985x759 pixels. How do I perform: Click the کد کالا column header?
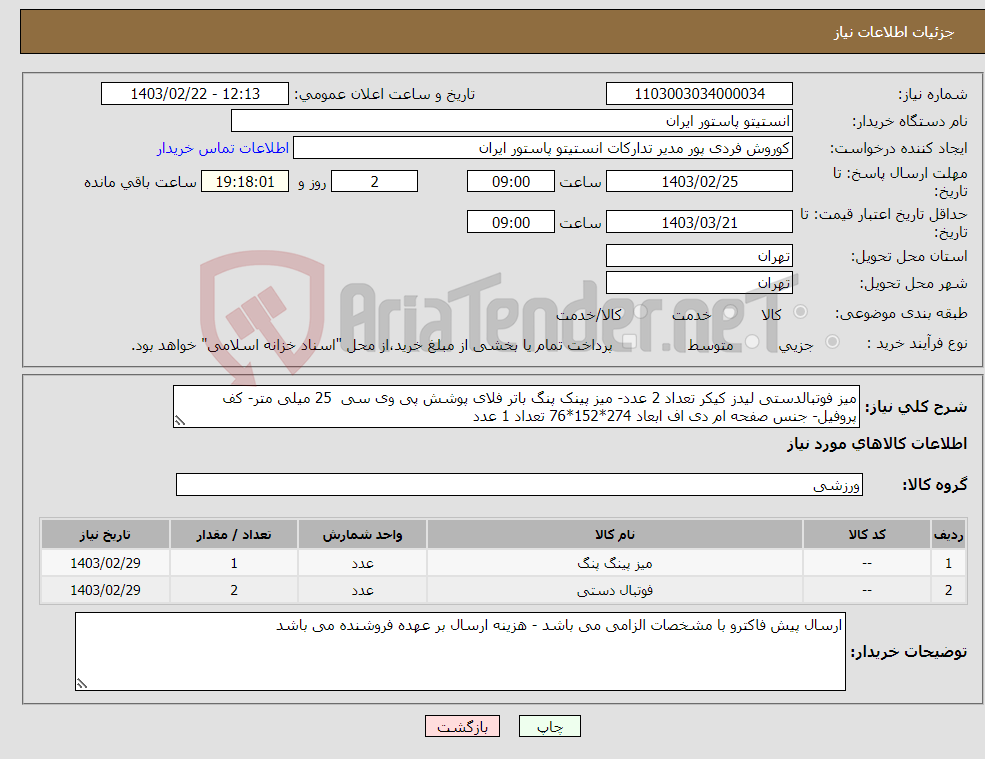click(867, 534)
